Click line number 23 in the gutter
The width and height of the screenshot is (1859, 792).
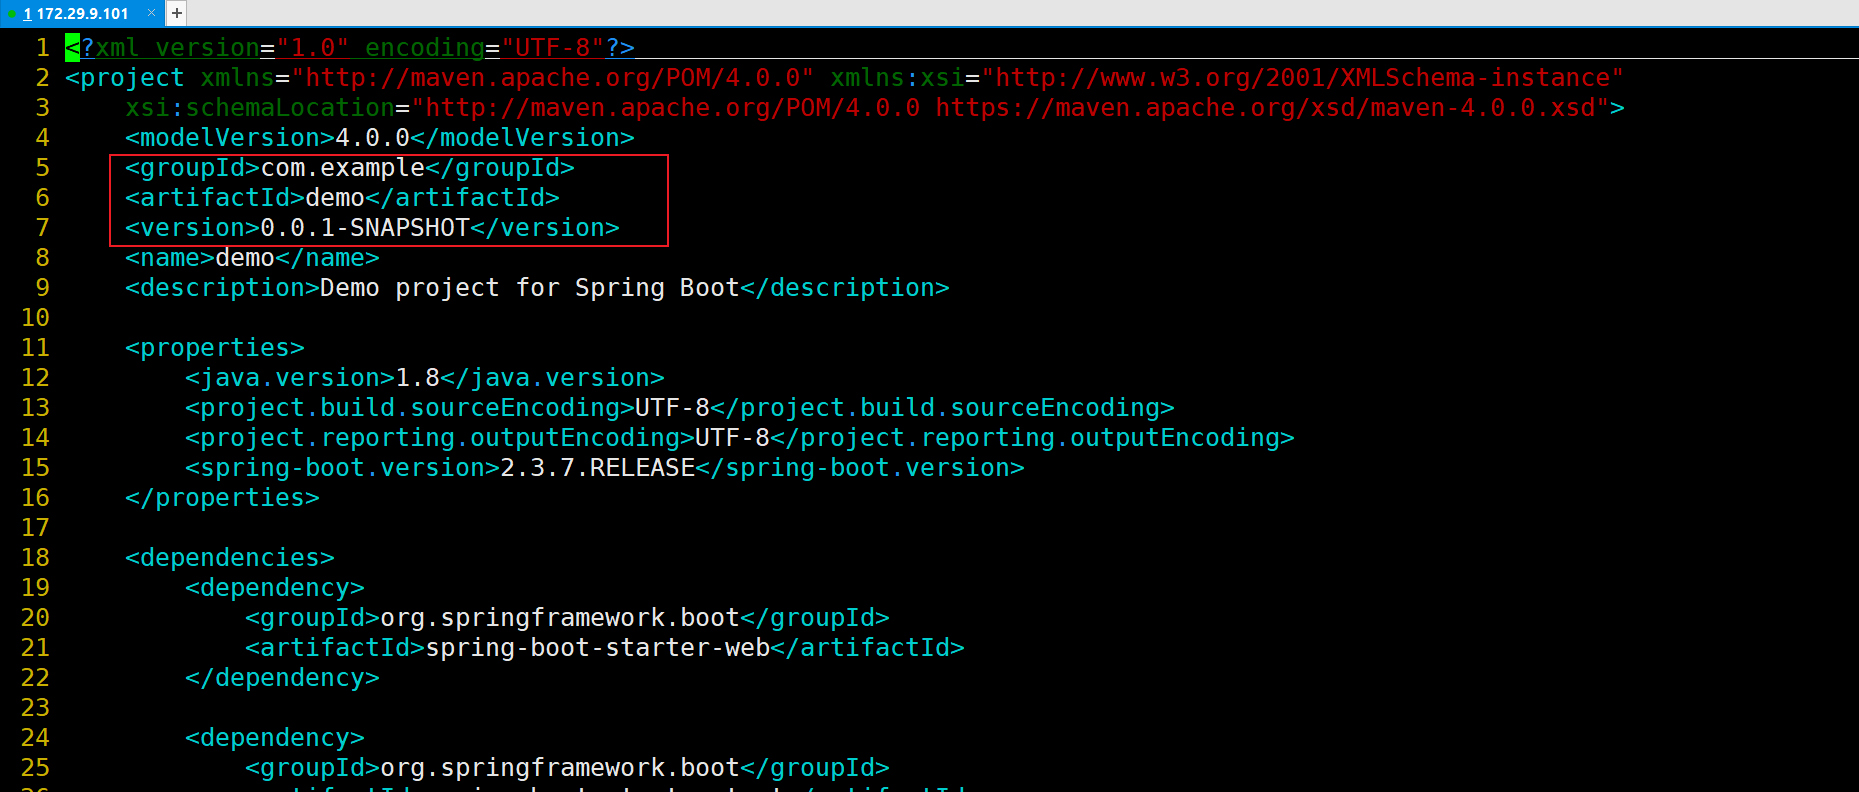[35, 708]
